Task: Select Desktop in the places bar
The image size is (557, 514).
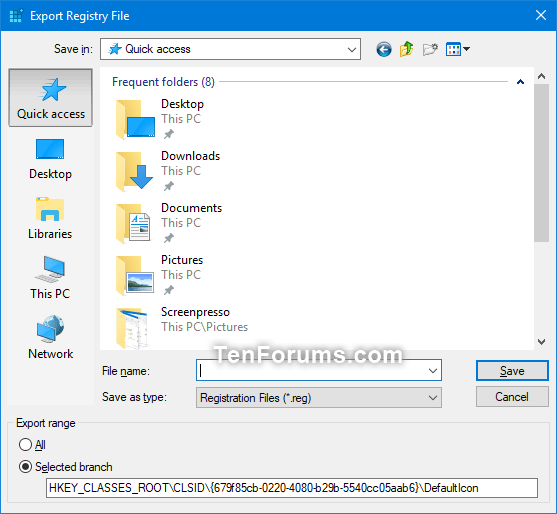Action: [50, 159]
